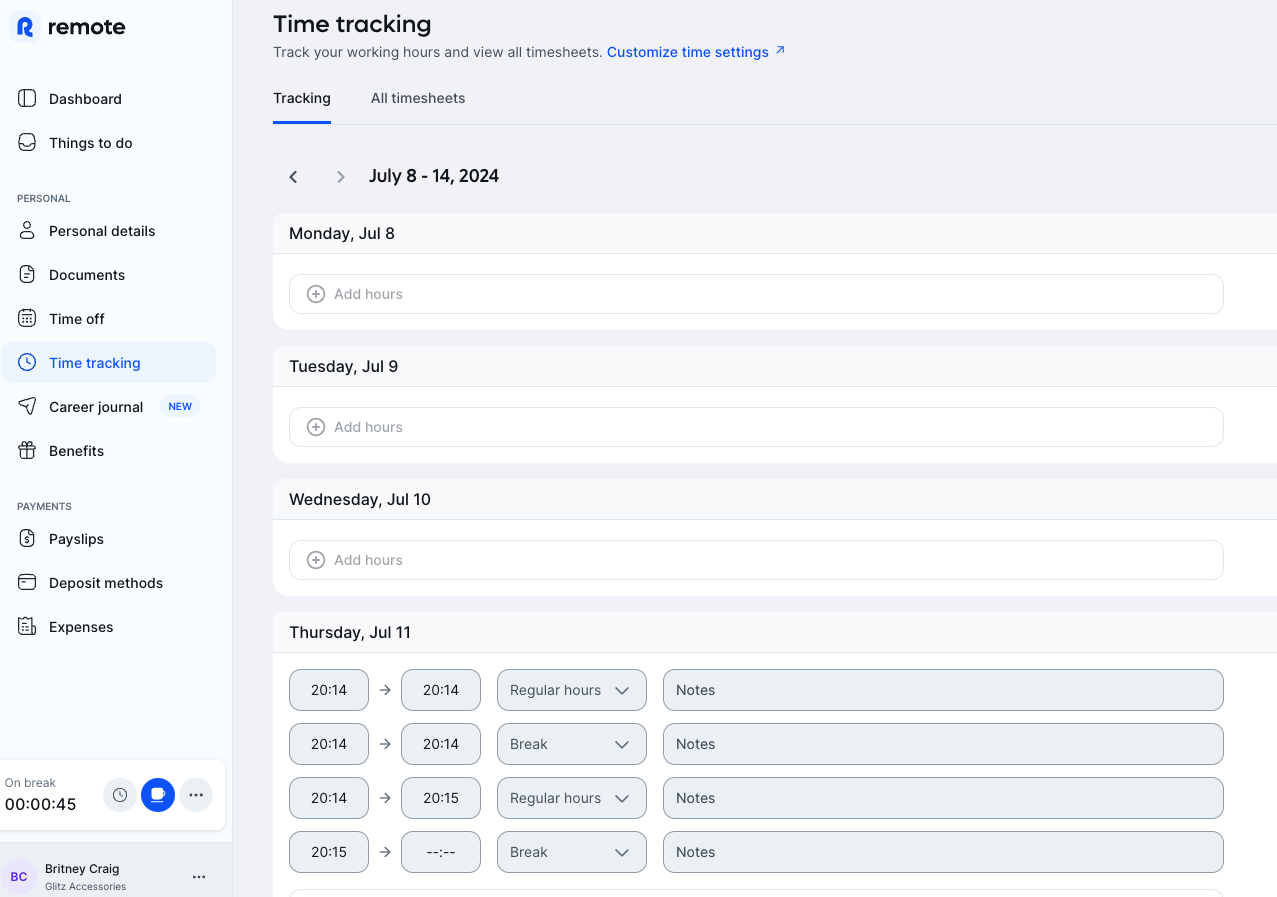Switch to the All timesheets tab

point(418,98)
